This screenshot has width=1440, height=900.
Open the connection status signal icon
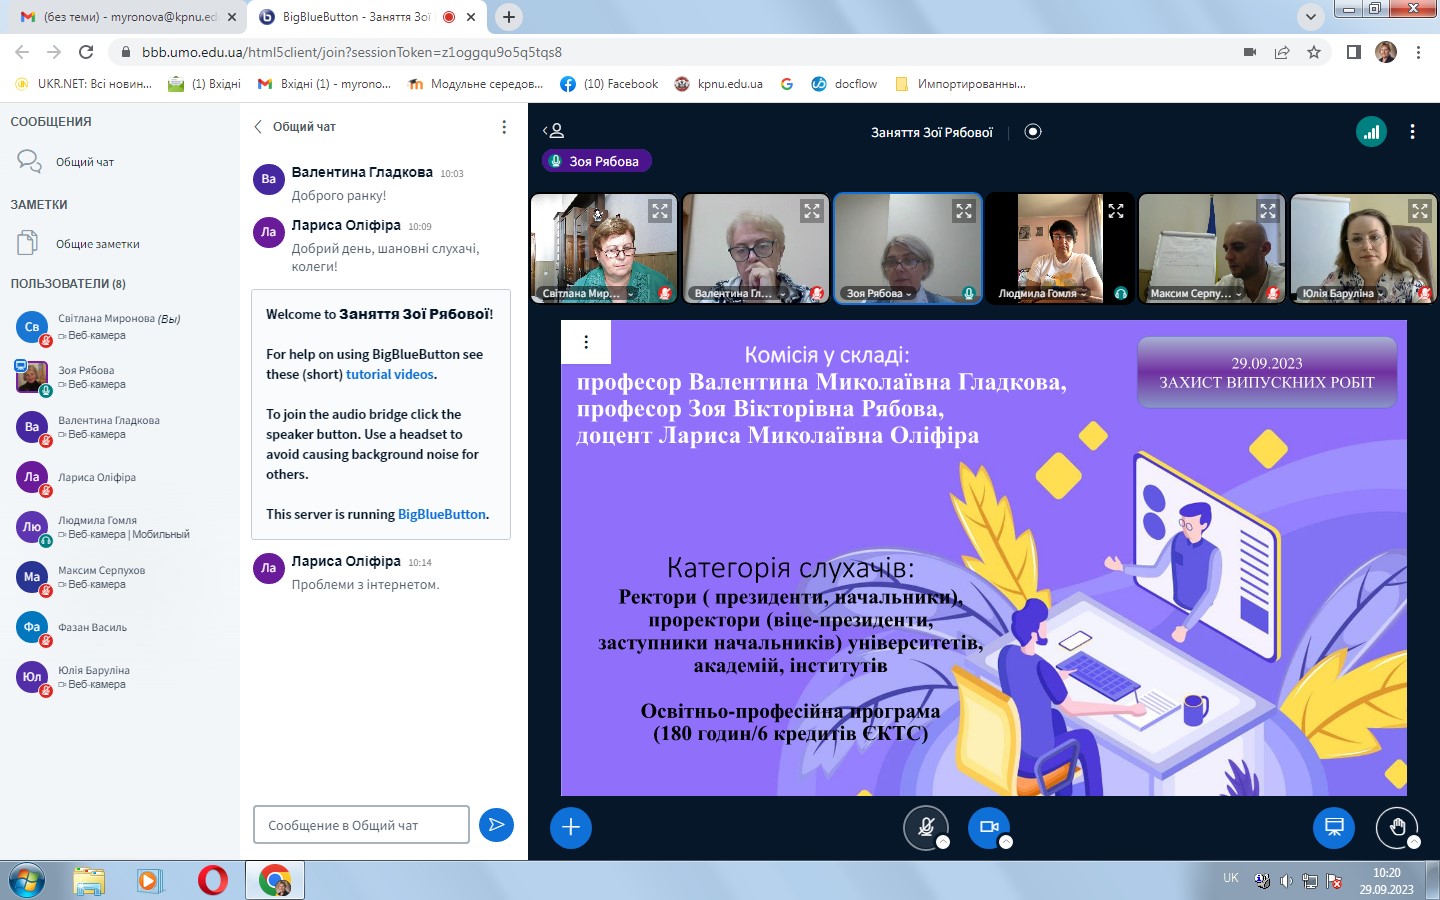[x=1371, y=131]
